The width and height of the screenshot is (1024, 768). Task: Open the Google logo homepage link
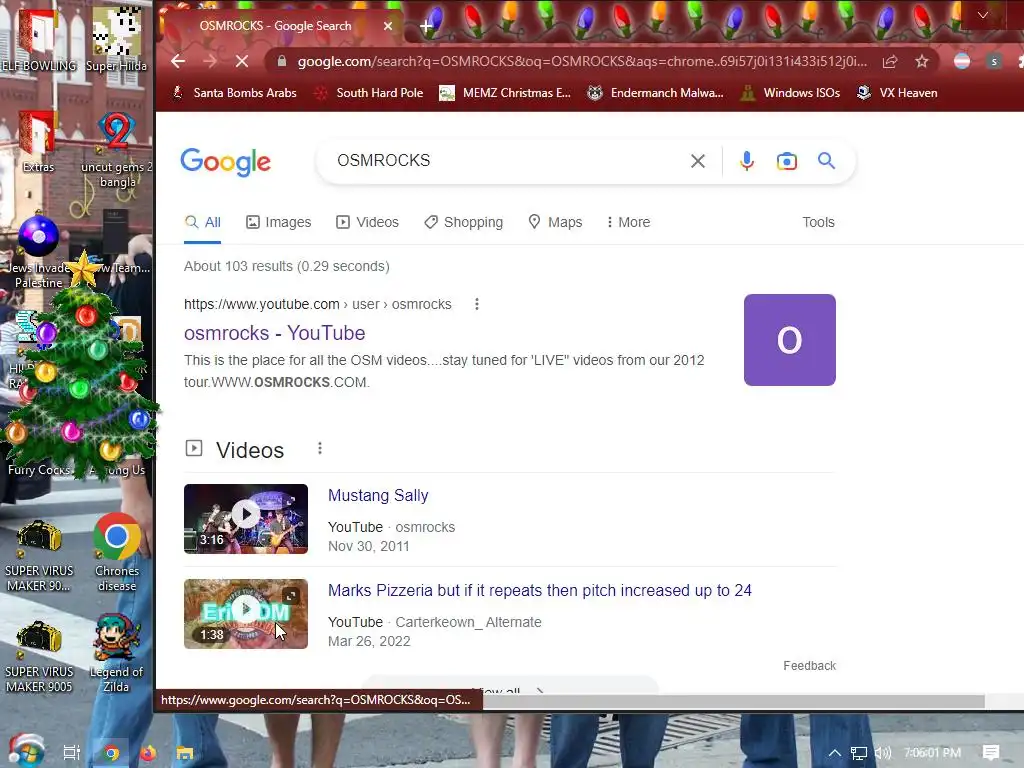(x=225, y=161)
